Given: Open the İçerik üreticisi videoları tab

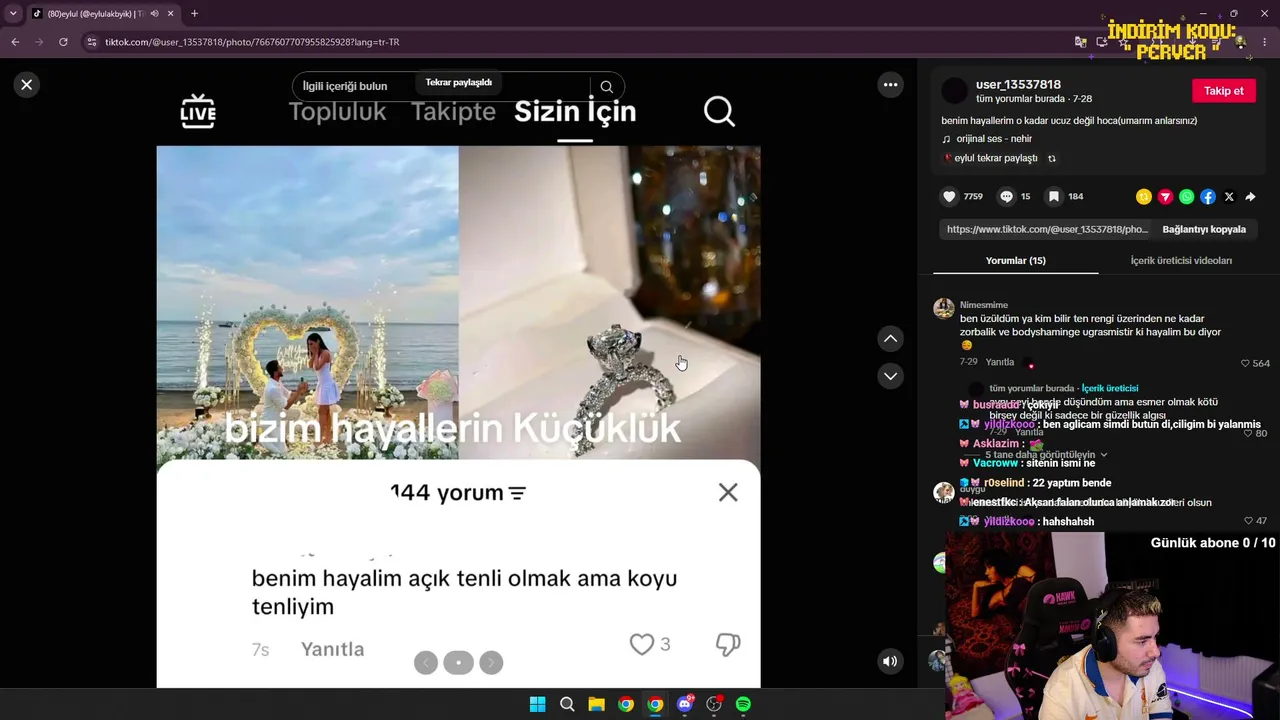Looking at the screenshot, I should click(1181, 261).
